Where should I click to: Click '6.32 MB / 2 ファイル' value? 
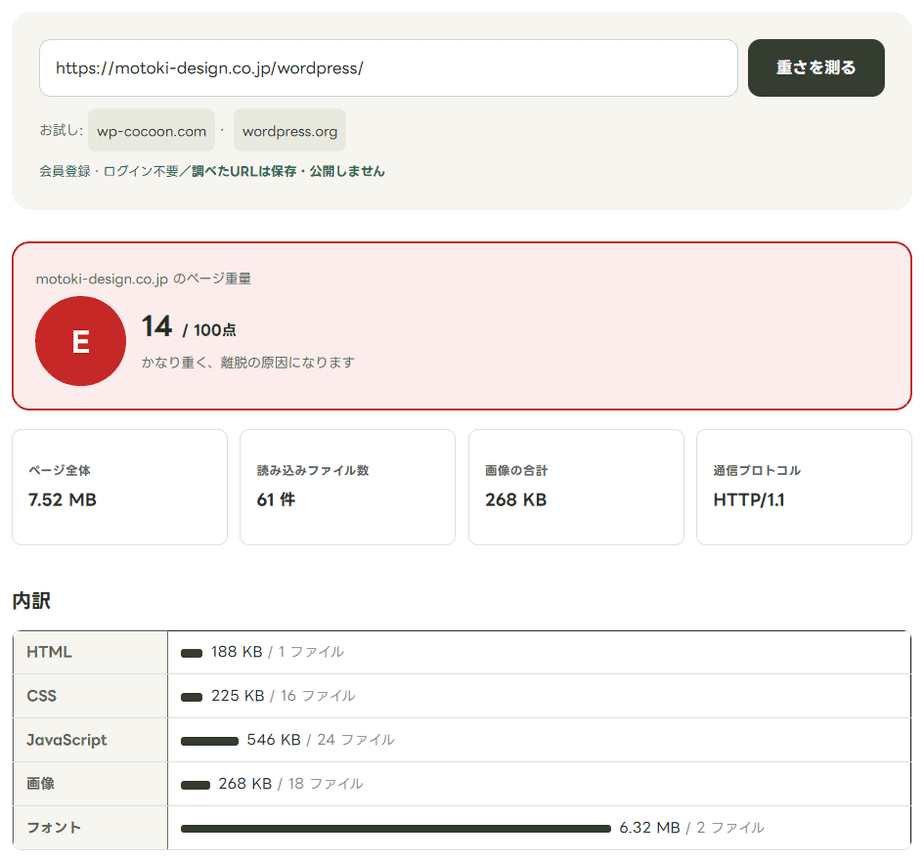coord(692,827)
